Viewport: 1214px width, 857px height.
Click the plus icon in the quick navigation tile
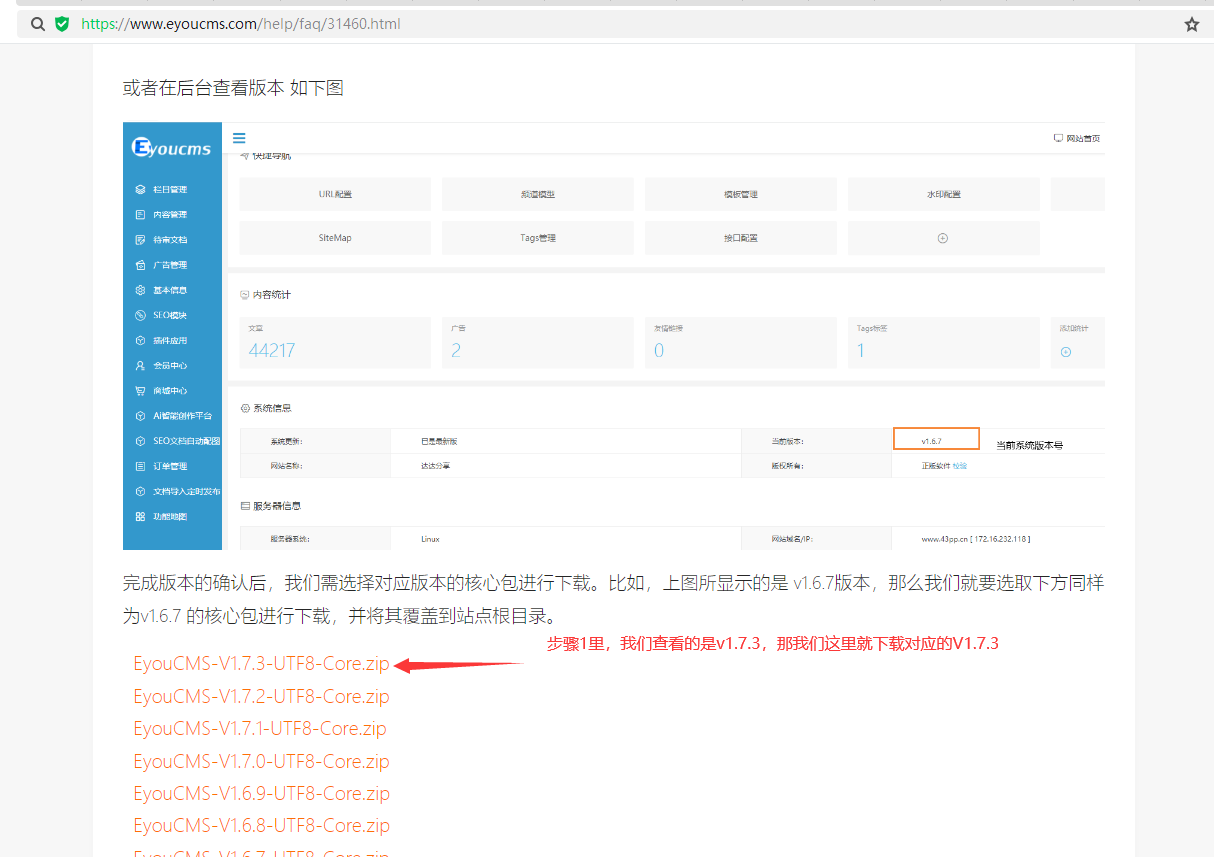point(942,238)
